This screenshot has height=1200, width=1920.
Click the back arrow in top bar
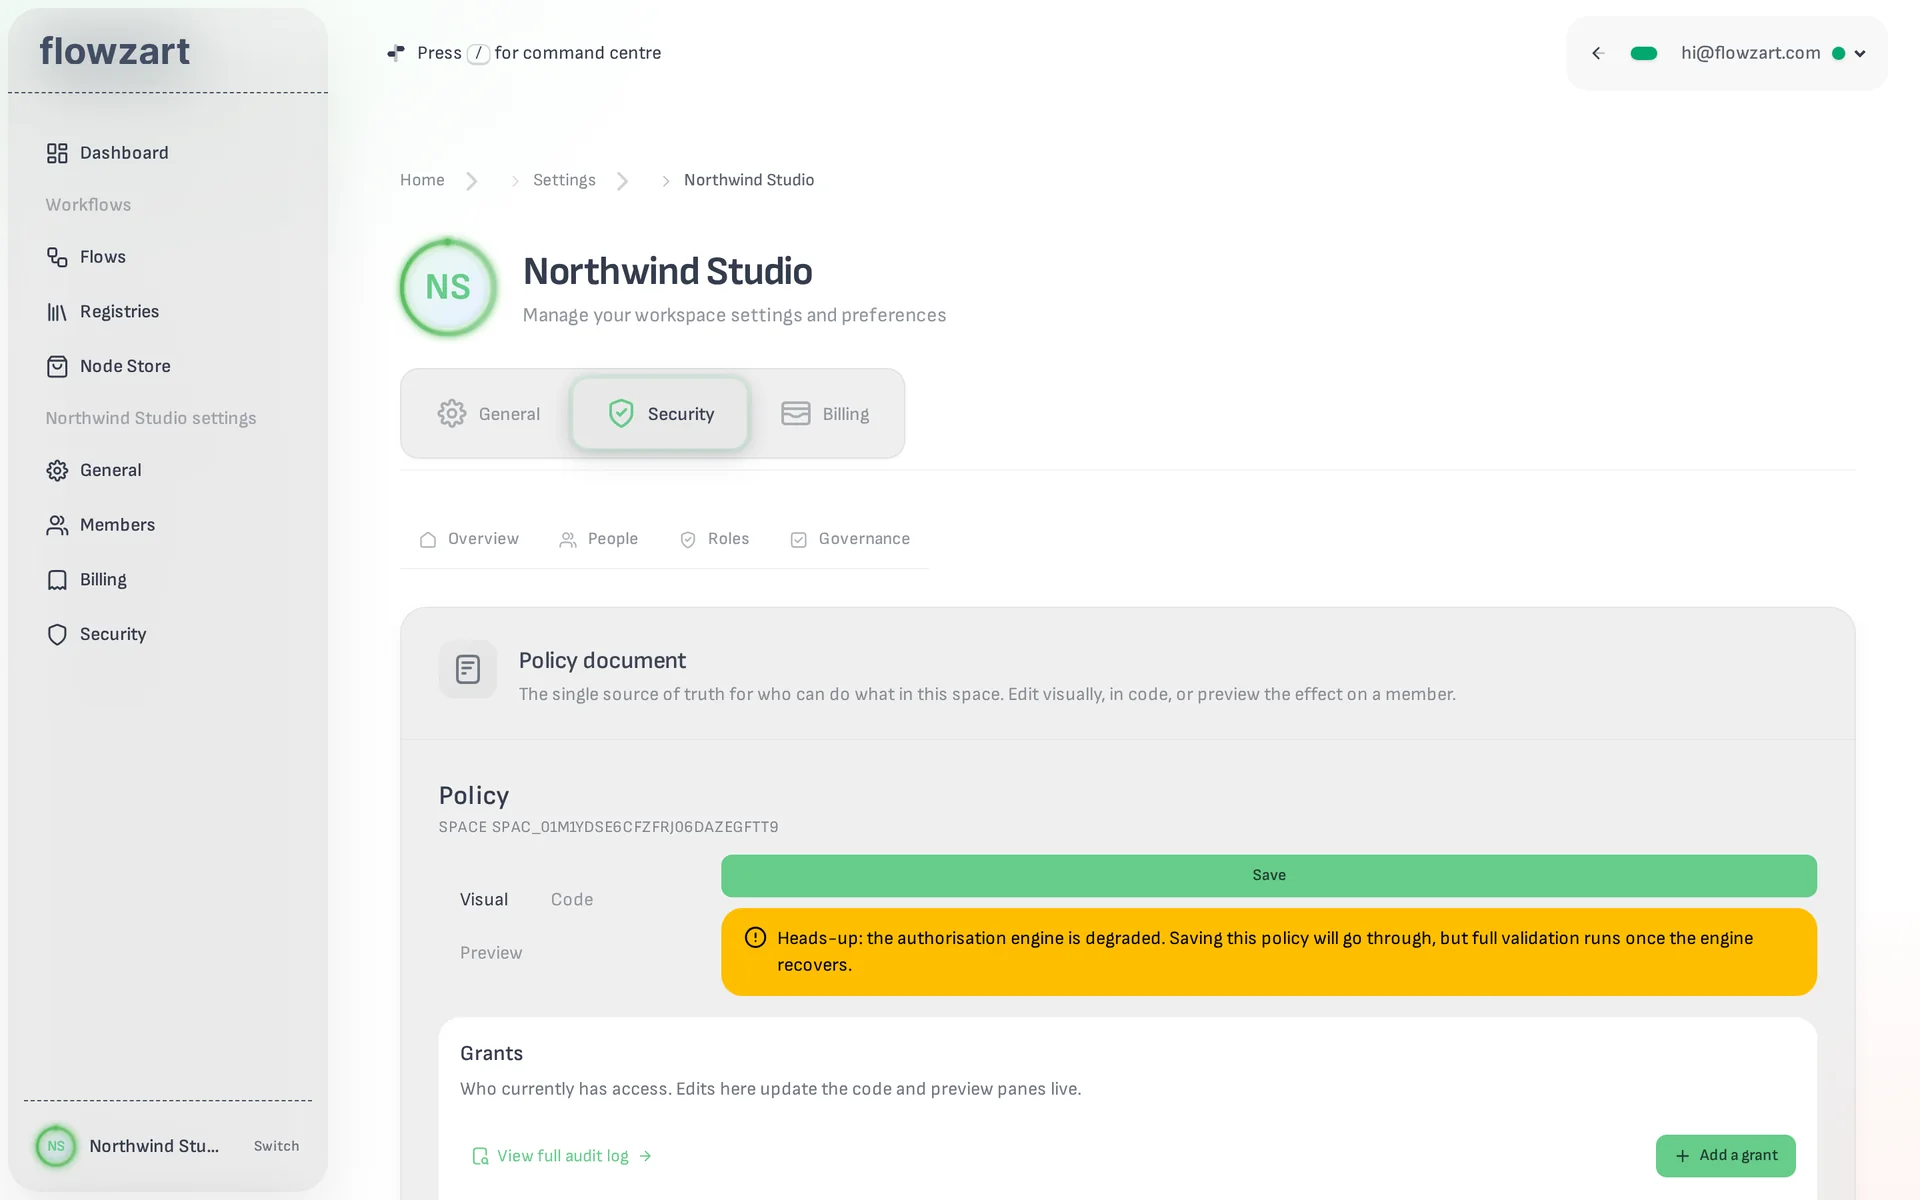(x=1598, y=54)
